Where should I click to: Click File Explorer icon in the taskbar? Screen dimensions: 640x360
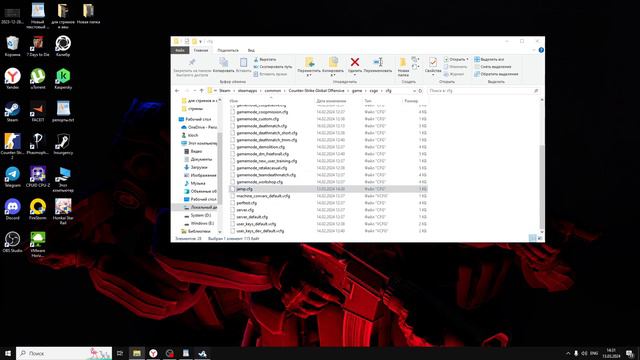pyautogui.click(x=137, y=353)
